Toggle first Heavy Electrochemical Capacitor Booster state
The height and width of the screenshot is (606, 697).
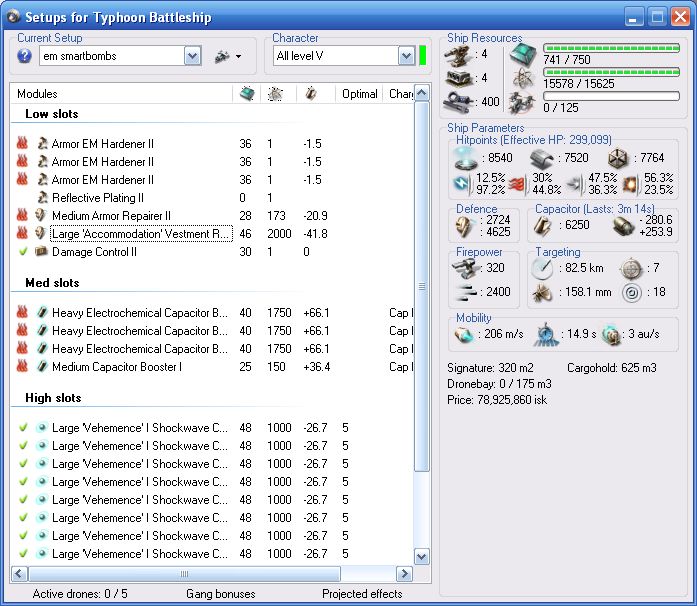click(x=22, y=312)
